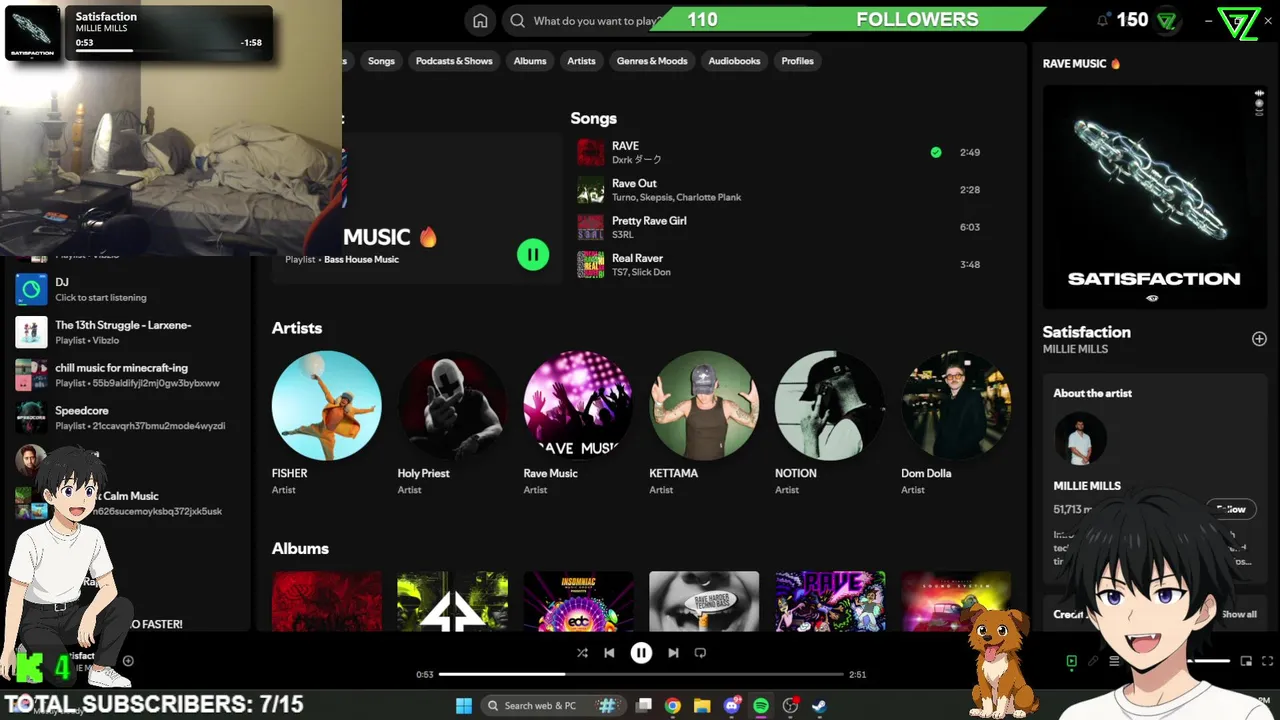Click the Real Raver cover thumbnail
Image resolution: width=1280 pixels, height=720 pixels.
tap(591, 264)
